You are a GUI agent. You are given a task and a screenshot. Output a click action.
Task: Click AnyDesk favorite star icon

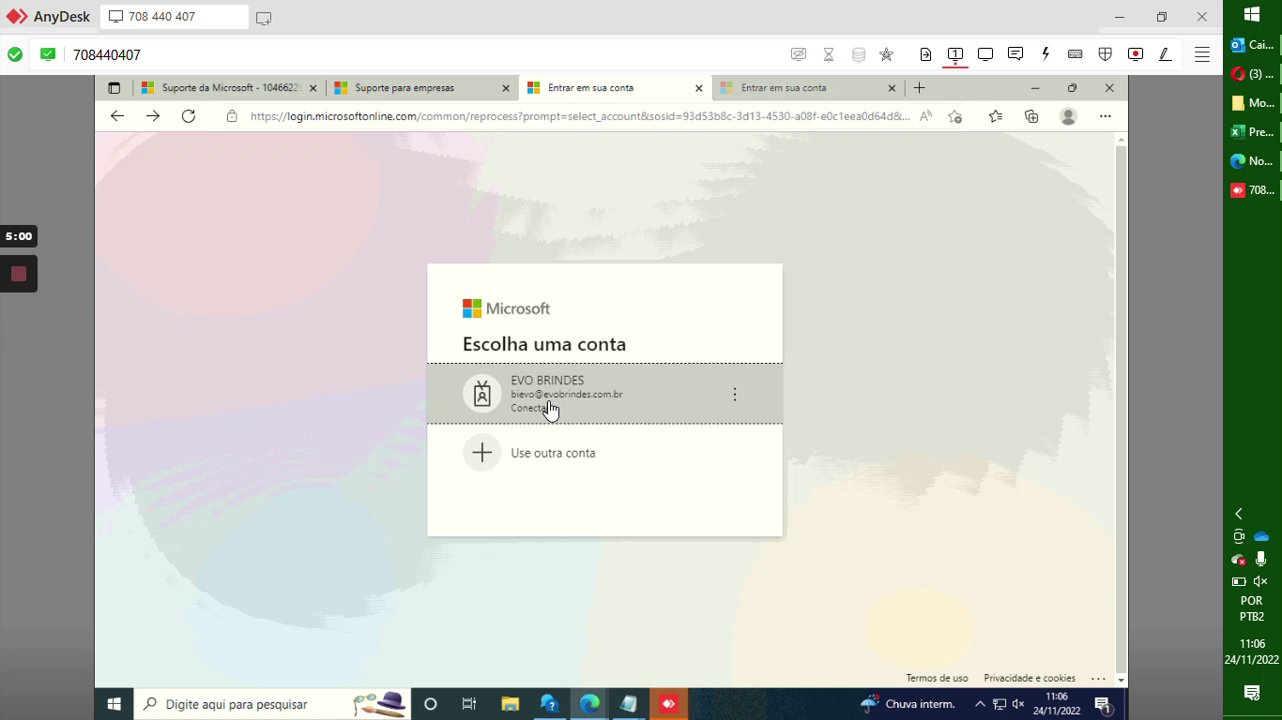(886, 55)
